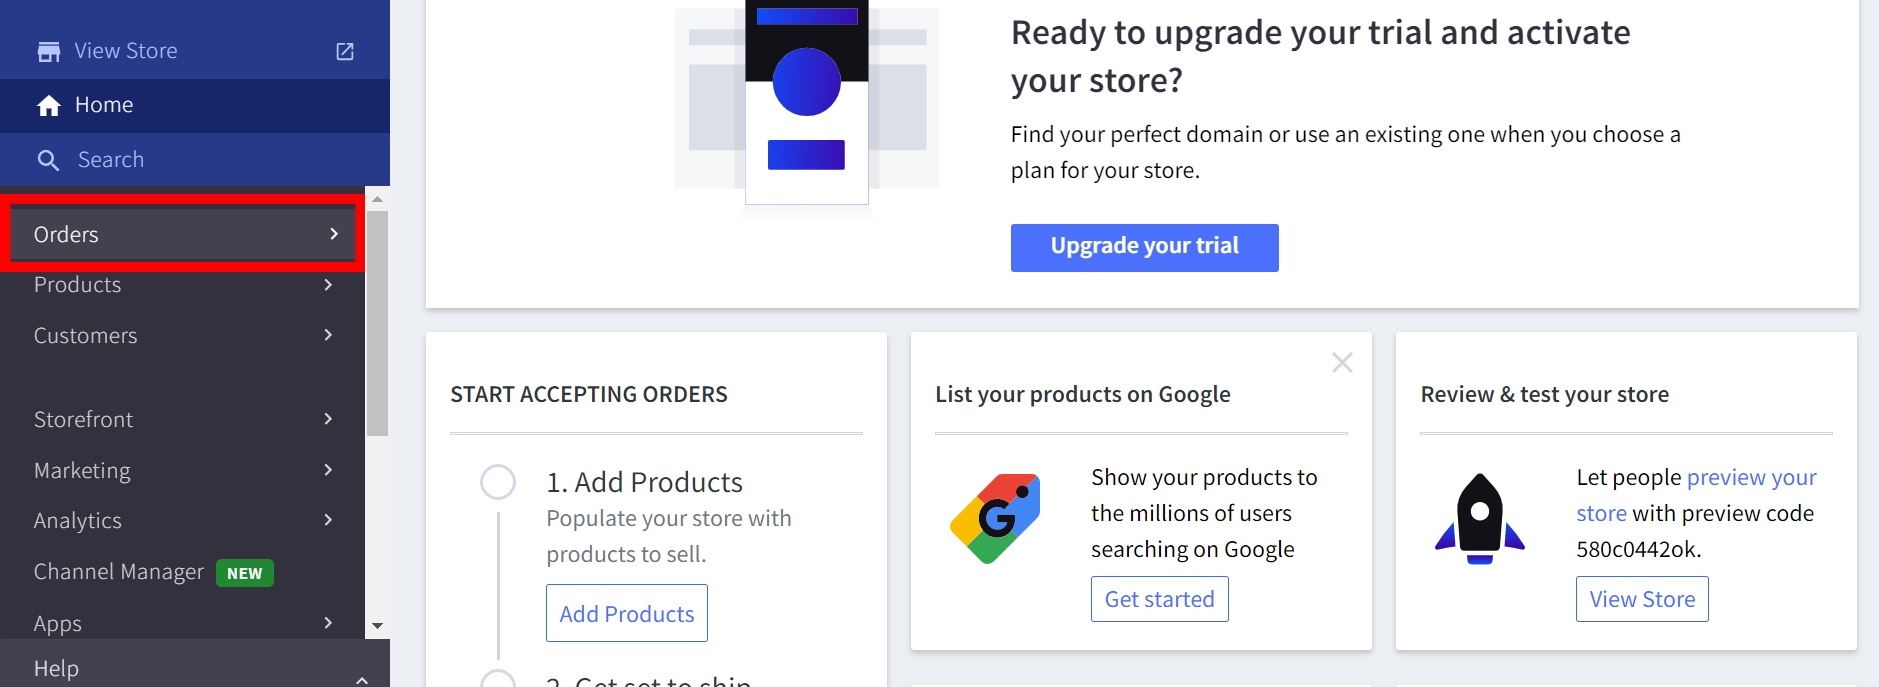Click the Search magnifier icon
Image resolution: width=1879 pixels, height=687 pixels.
(48, 160)
